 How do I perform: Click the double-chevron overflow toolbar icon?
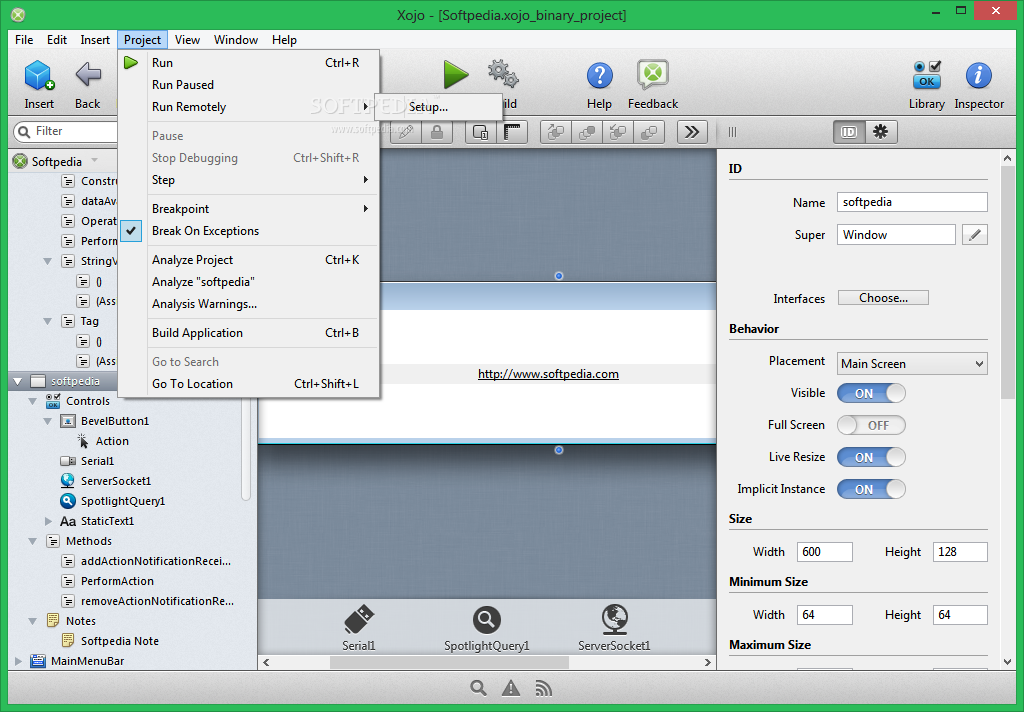pyautogui.click(x=692, y=132)
